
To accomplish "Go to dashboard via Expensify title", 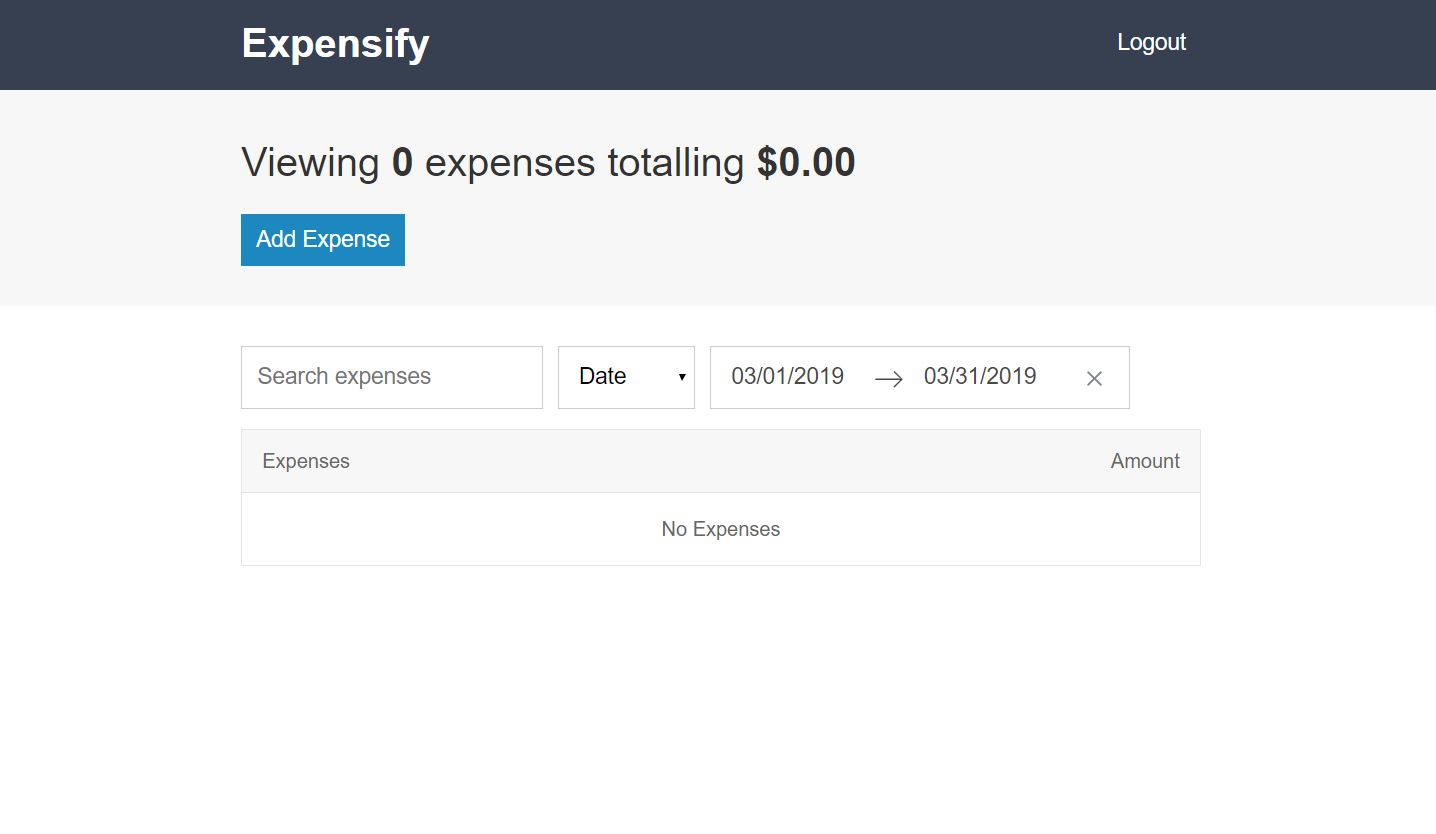I will 335,43.
